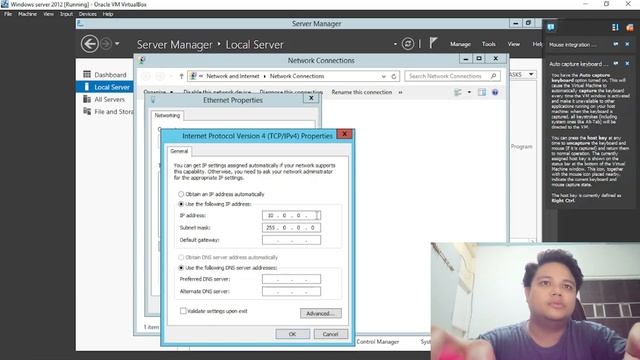Open VirtualBox Machine menu

point(27,14)
